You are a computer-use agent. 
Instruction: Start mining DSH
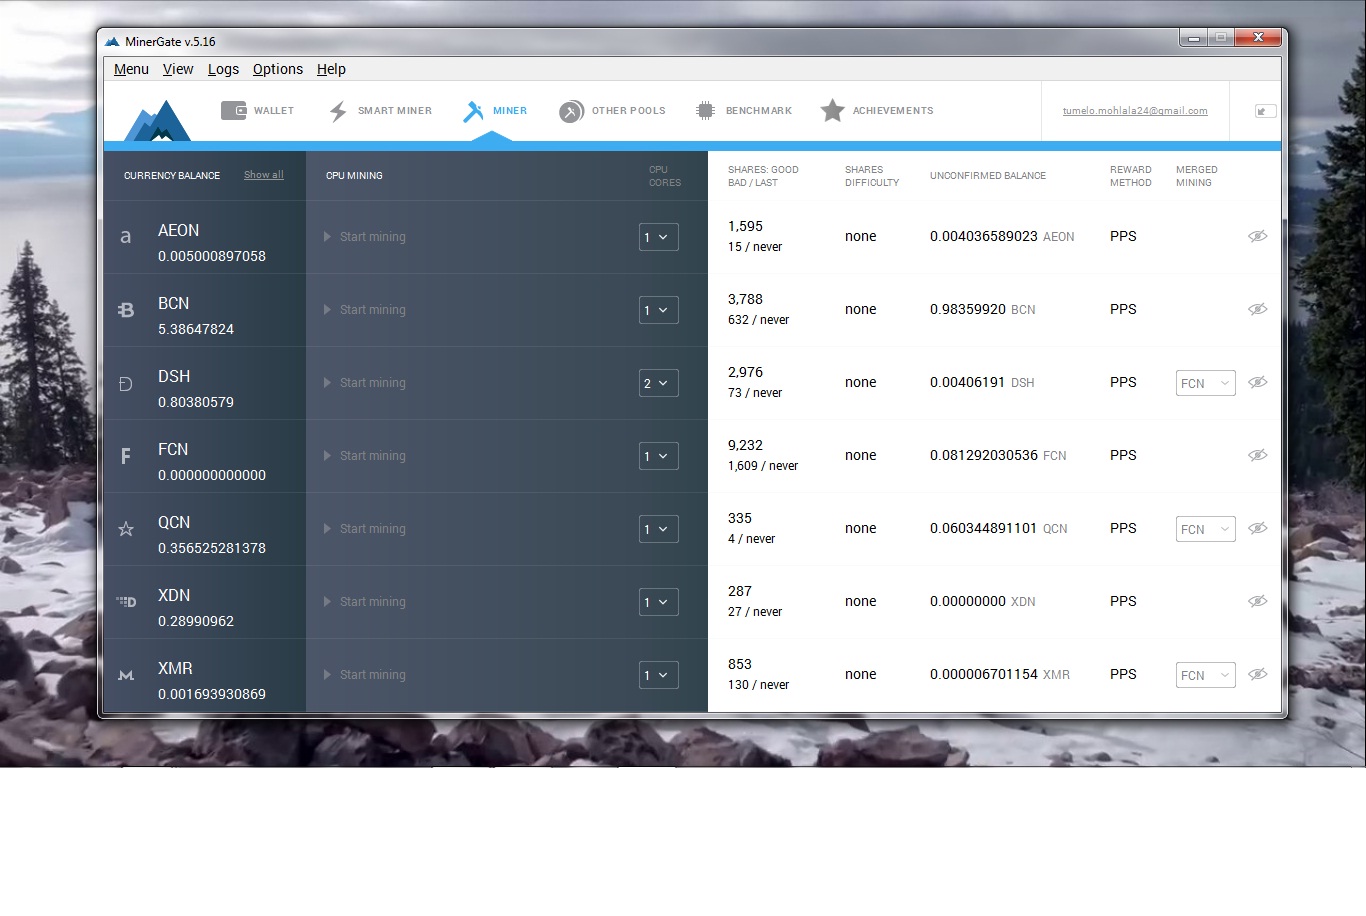[x=365, y=383]
